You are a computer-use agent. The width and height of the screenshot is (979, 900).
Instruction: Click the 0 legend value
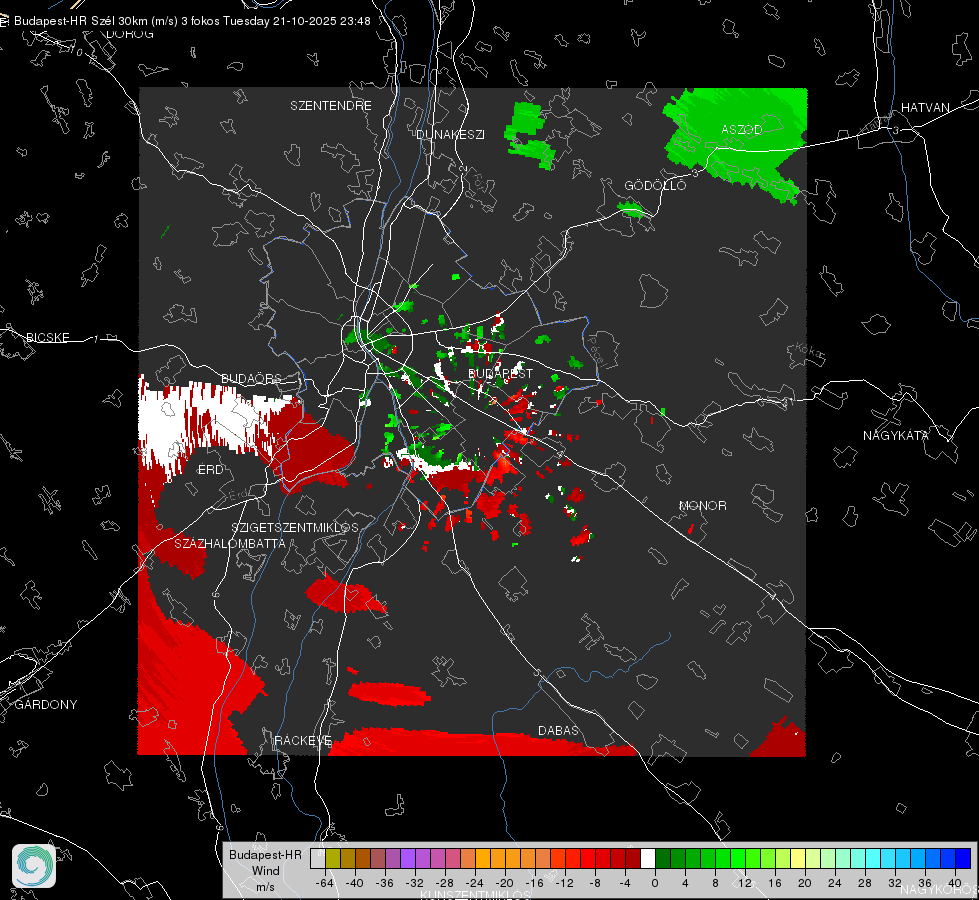[x=654, y=883]
